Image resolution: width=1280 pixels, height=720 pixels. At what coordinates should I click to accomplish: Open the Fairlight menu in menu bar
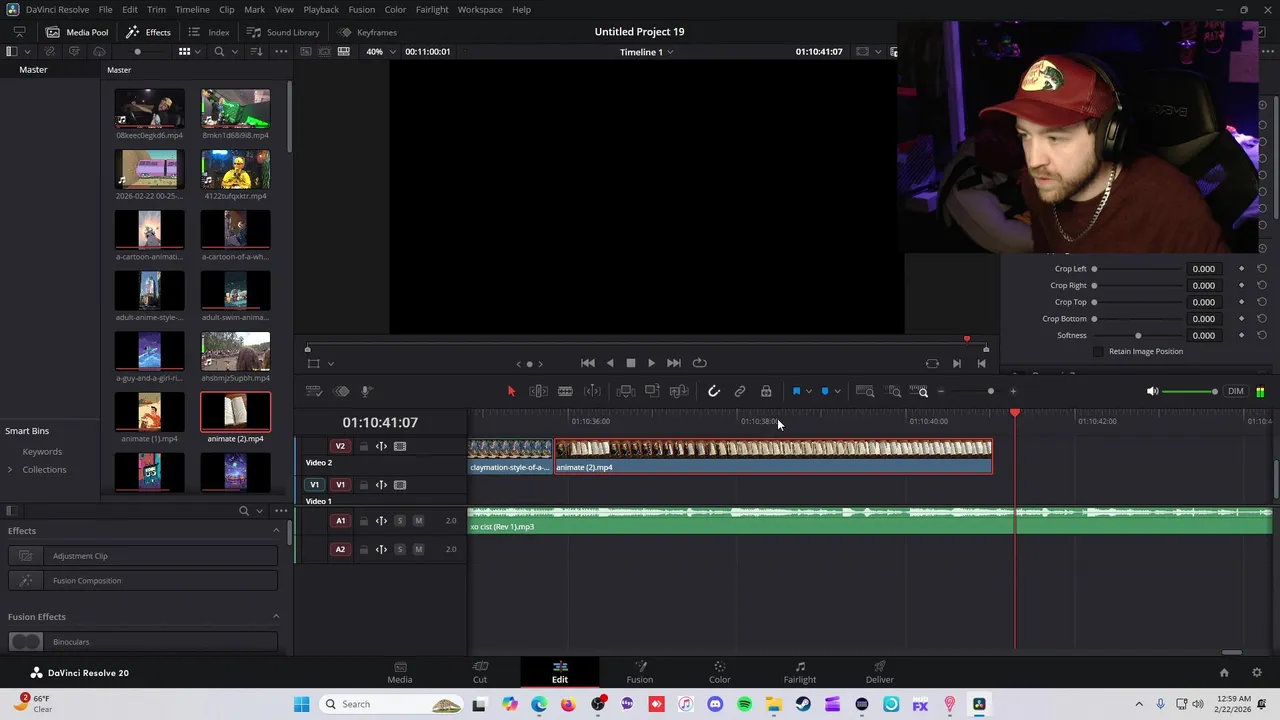point(432,9)
